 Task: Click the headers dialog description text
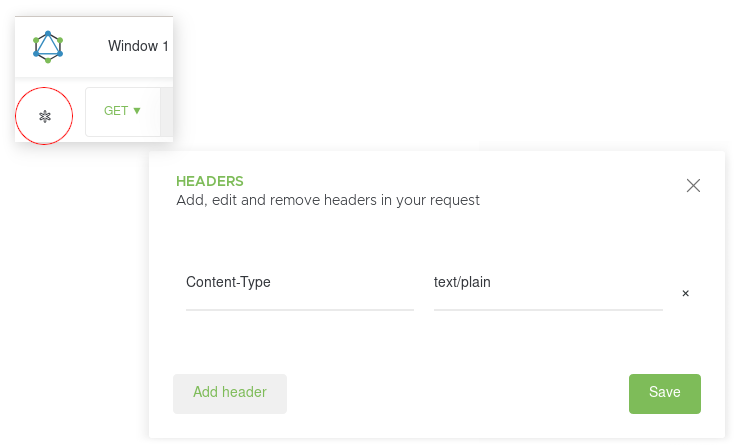328,200
